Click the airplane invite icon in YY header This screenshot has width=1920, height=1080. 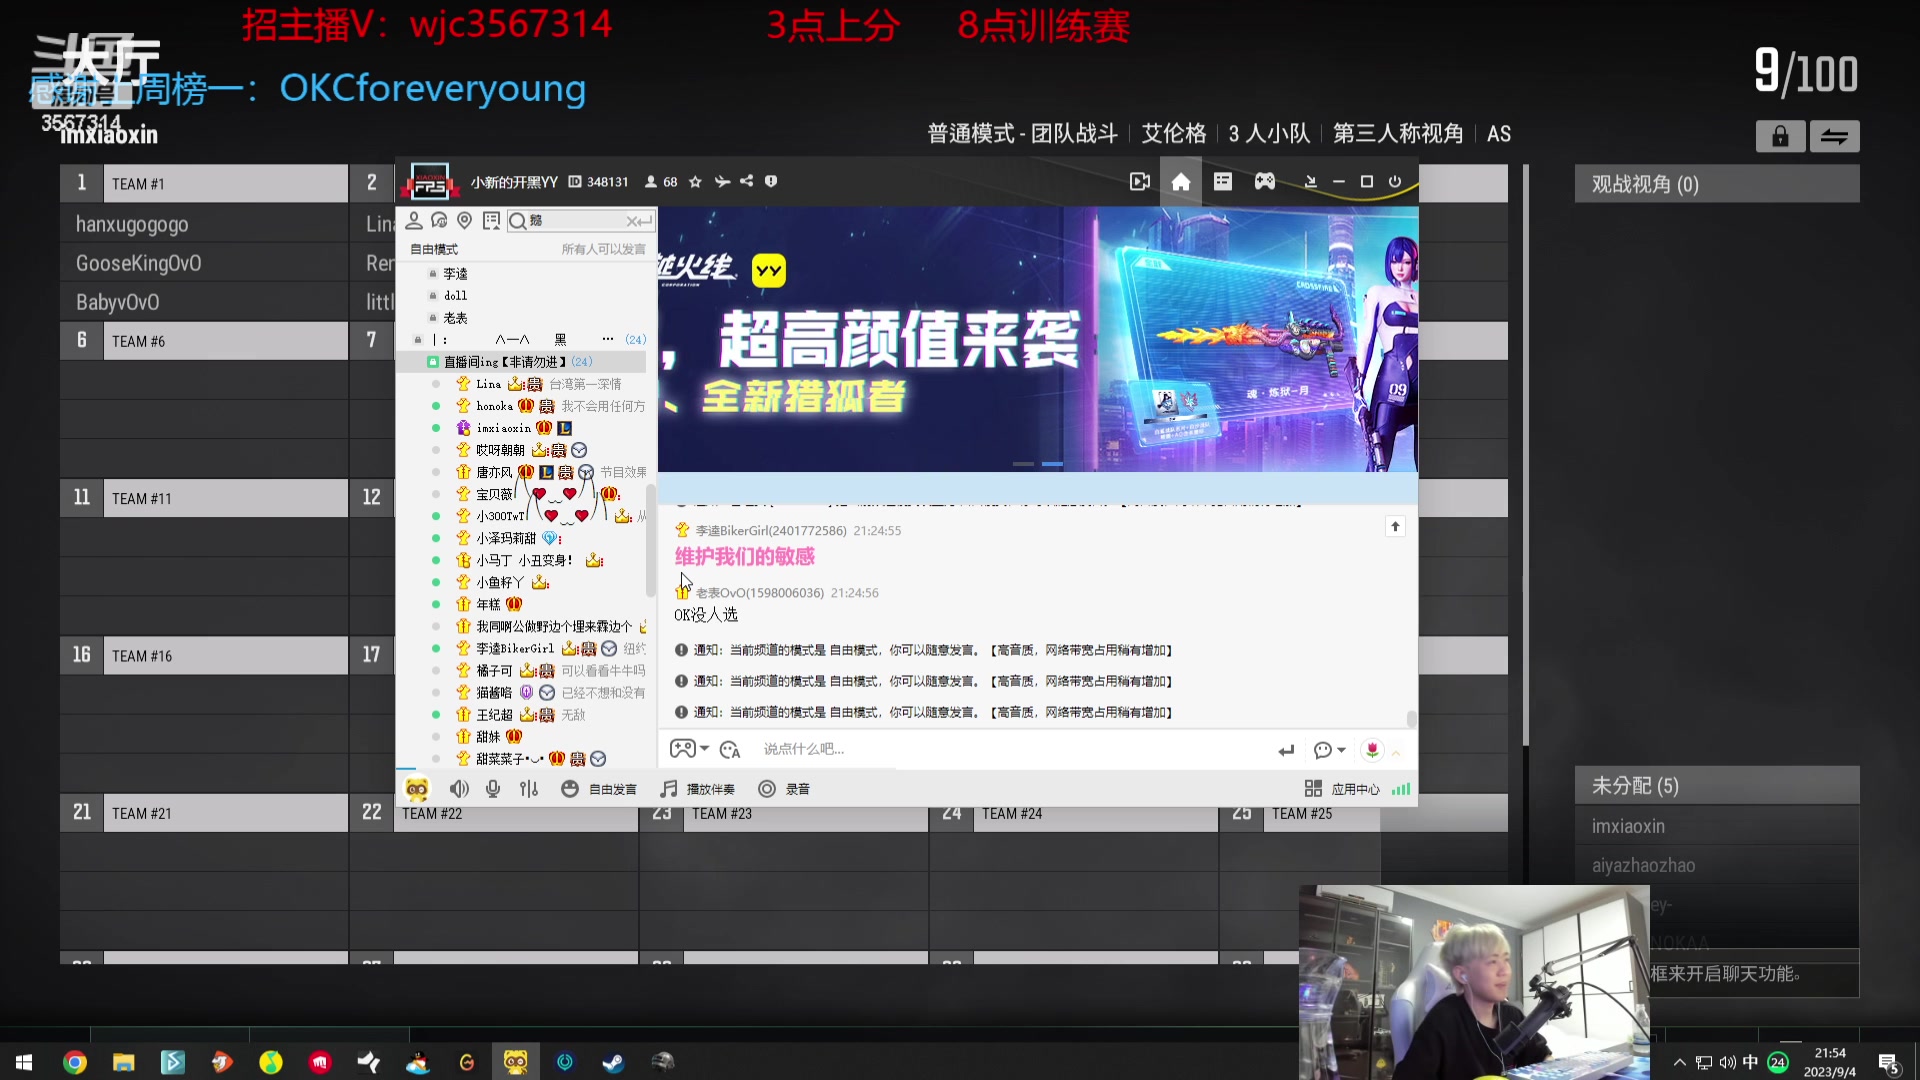722,182
